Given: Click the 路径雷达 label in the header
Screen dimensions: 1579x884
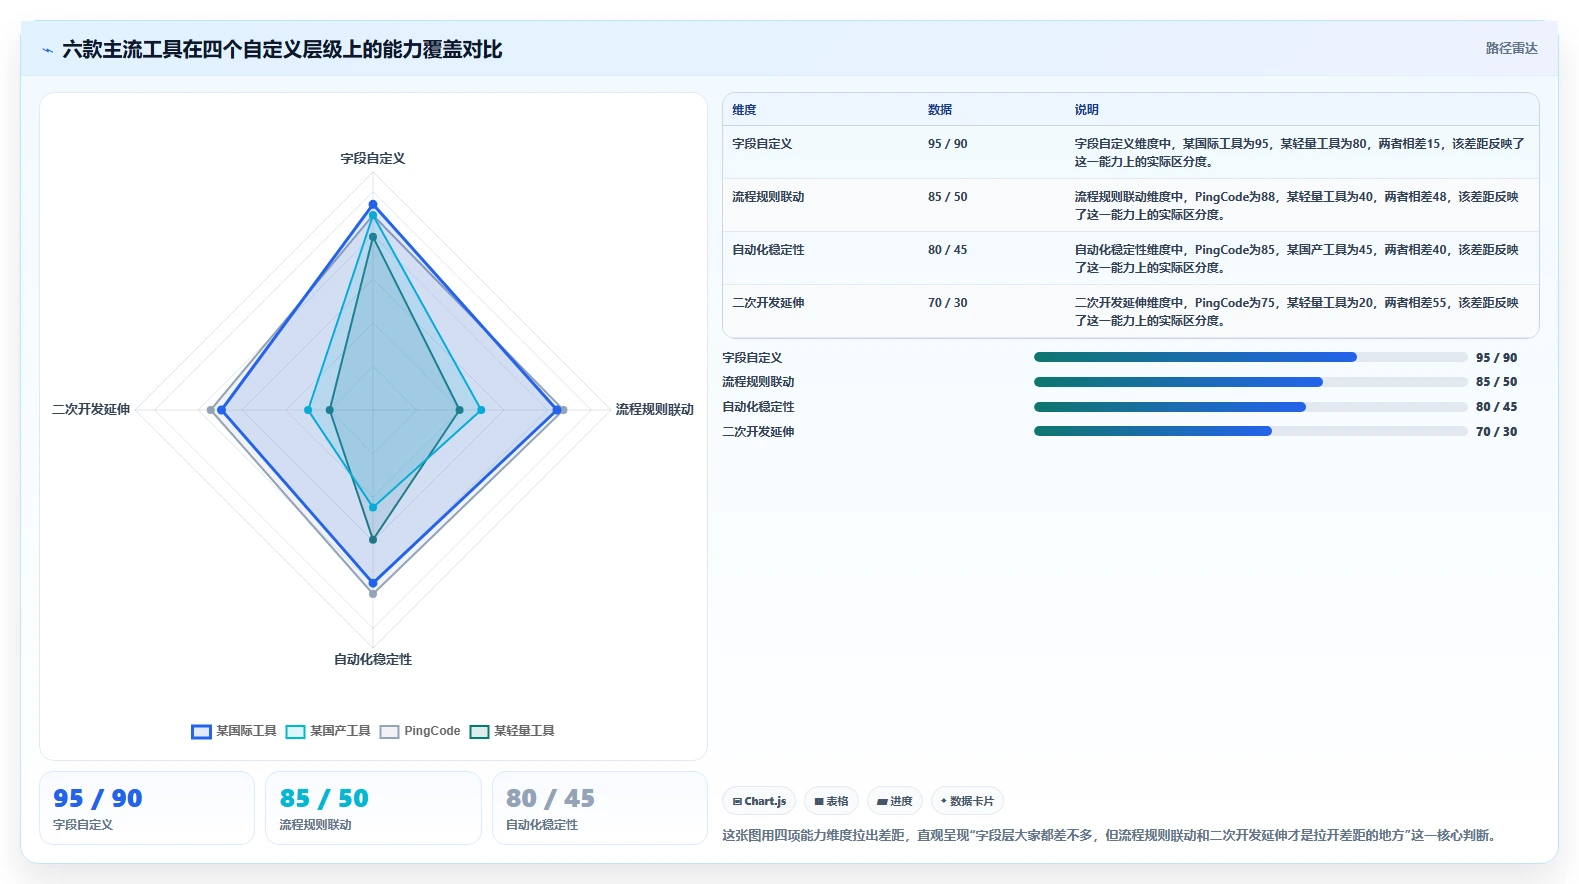Looking at the screenshot, I should point(1511,48).
